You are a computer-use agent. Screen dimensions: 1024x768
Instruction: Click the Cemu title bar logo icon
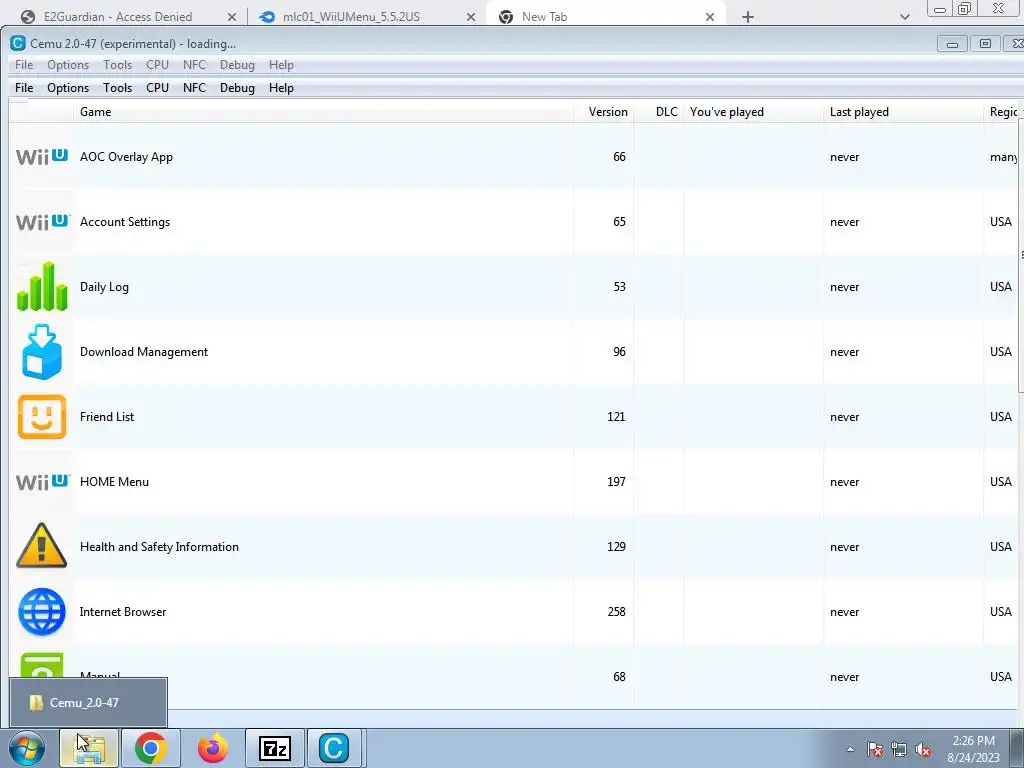pyautogui.click(x=18, y=44)
